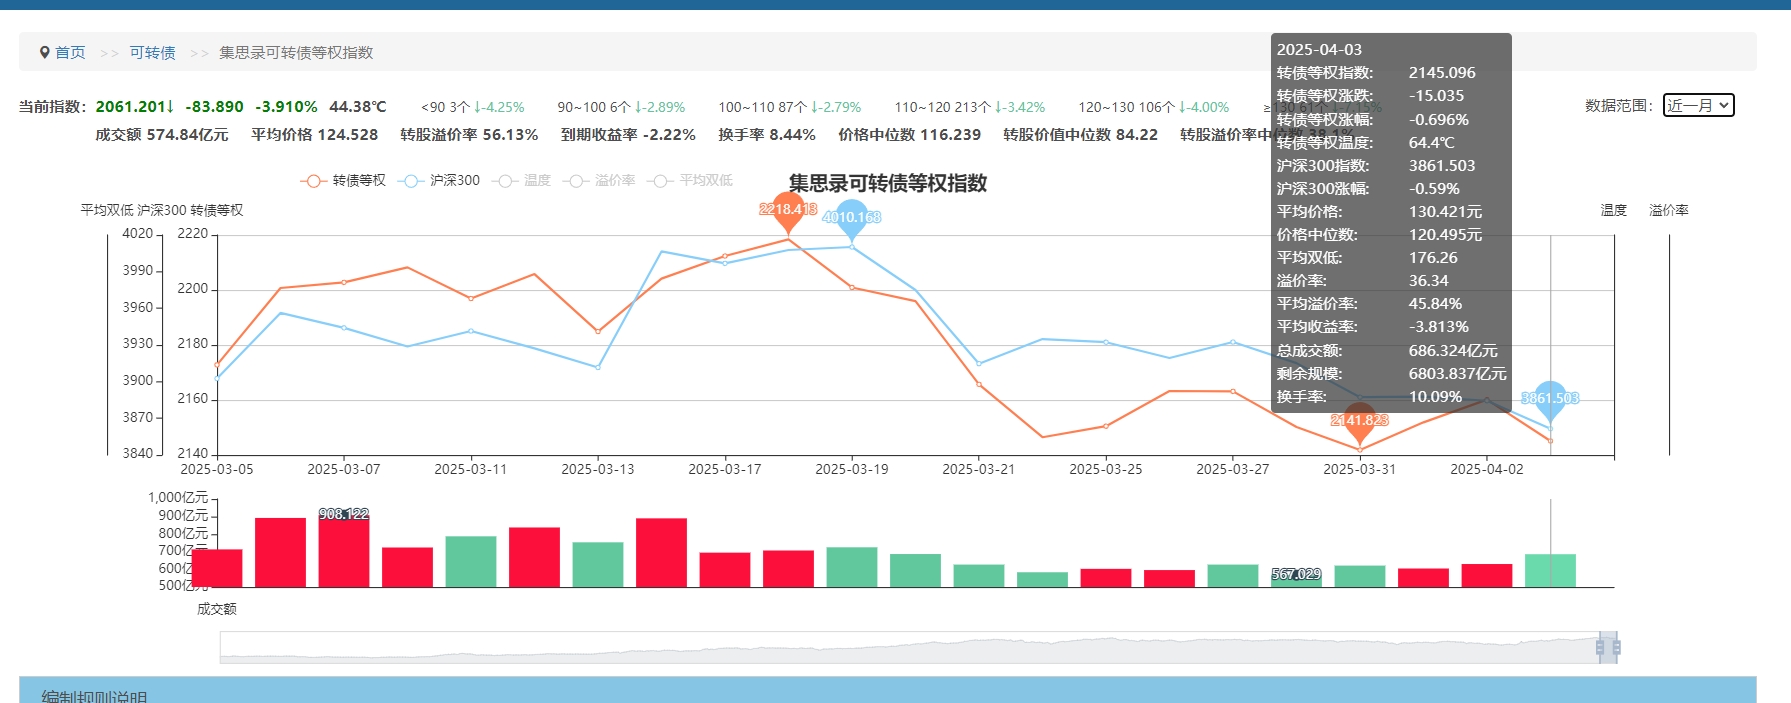The height and width of the screenshot is (703, 1791).
Task: Enable the 平均双低 legend series
Action: [690, 181]
